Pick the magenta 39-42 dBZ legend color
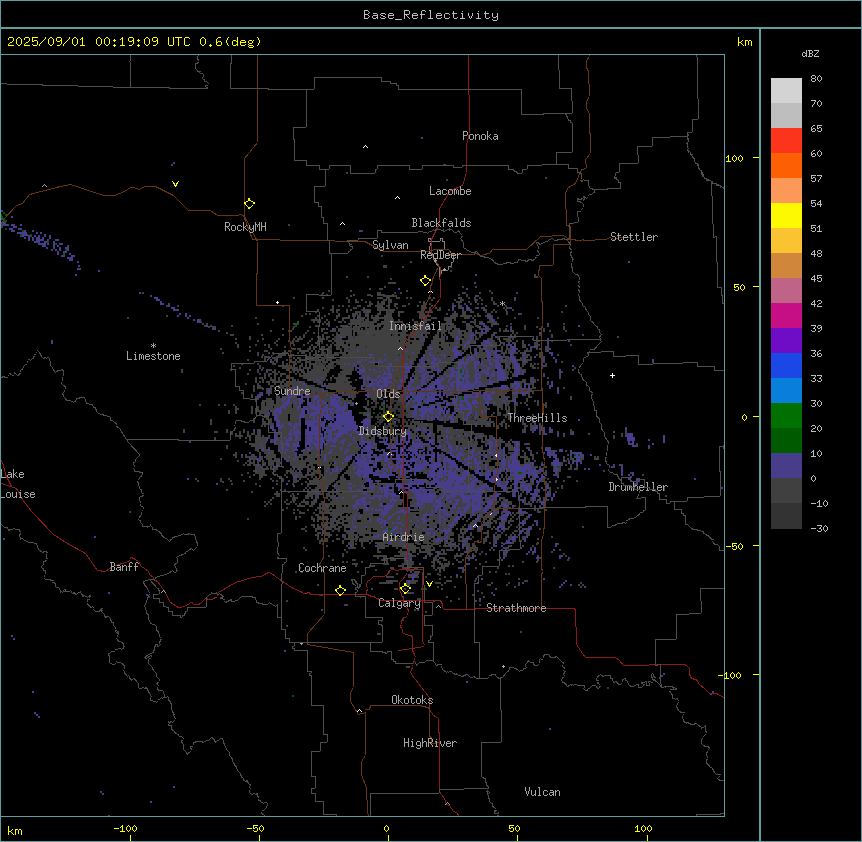This screenshot has width=862, height=842. click(x=786, y=315)
